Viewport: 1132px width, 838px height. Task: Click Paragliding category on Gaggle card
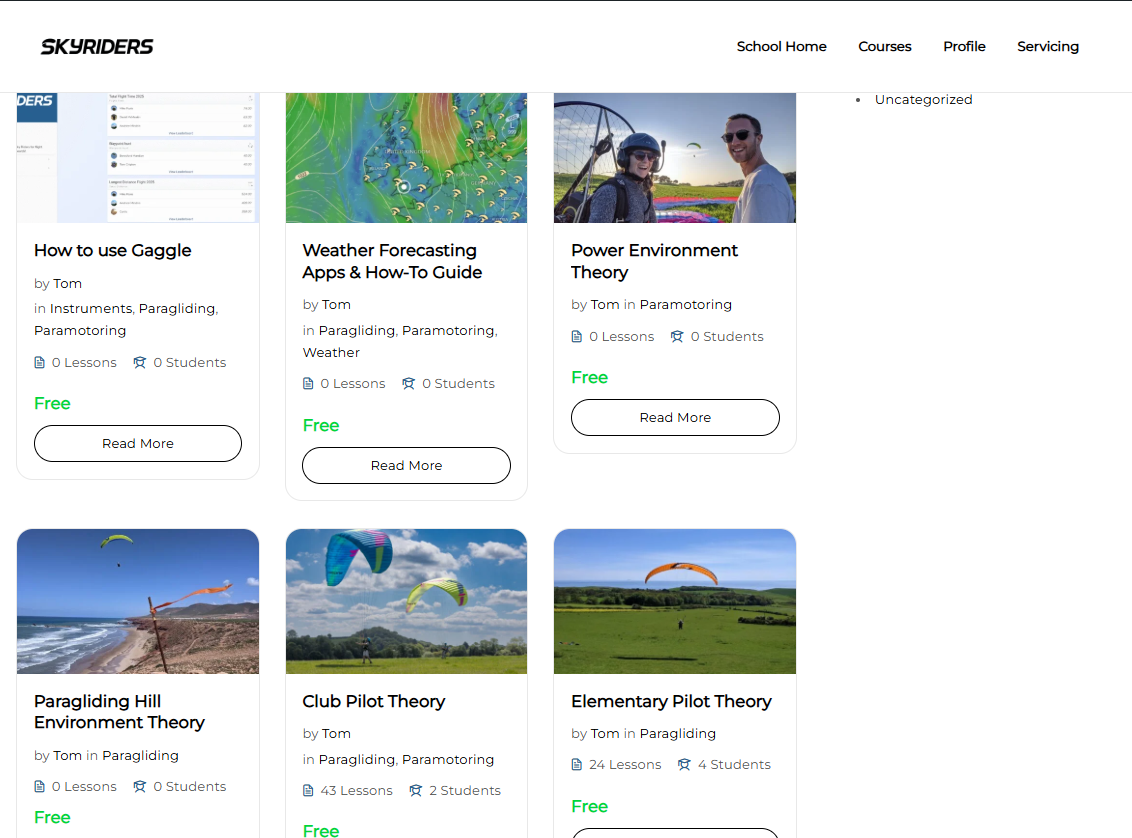click(177, 308)
